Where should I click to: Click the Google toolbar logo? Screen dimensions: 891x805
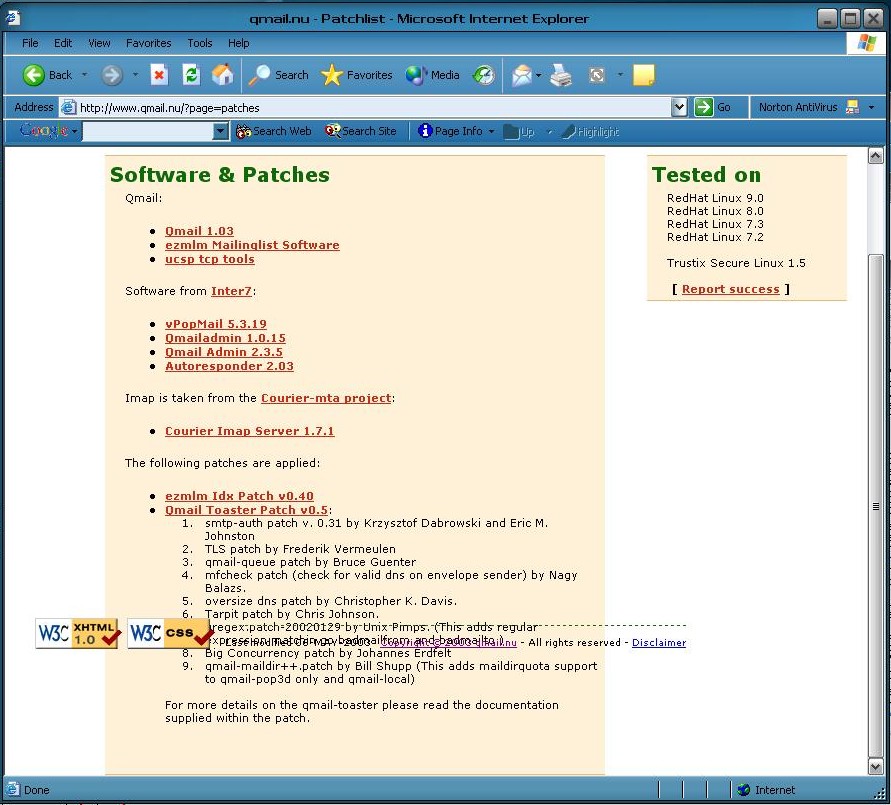coord(44,131)
